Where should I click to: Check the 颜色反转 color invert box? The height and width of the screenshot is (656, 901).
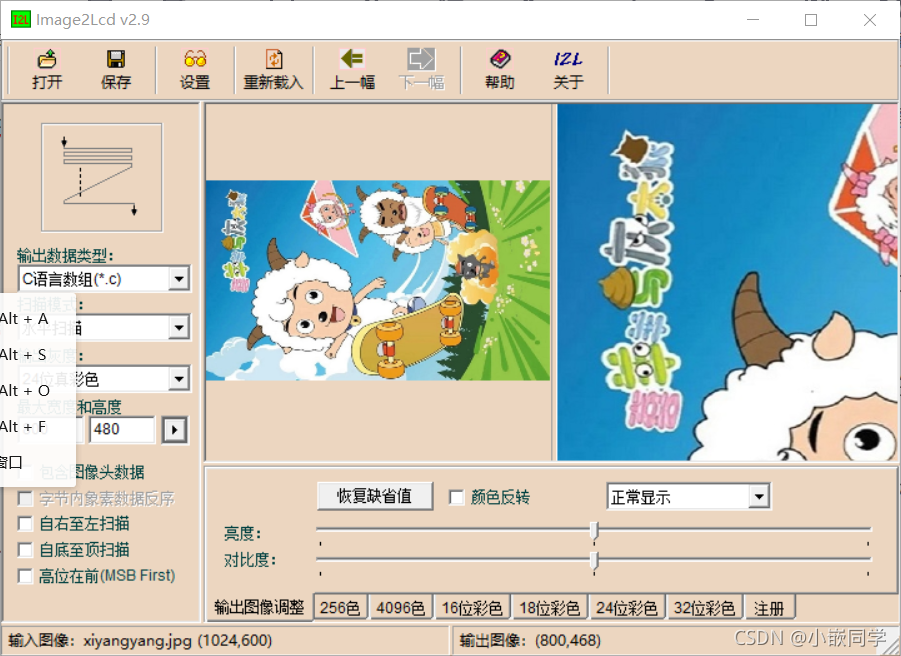pos(456,497)
